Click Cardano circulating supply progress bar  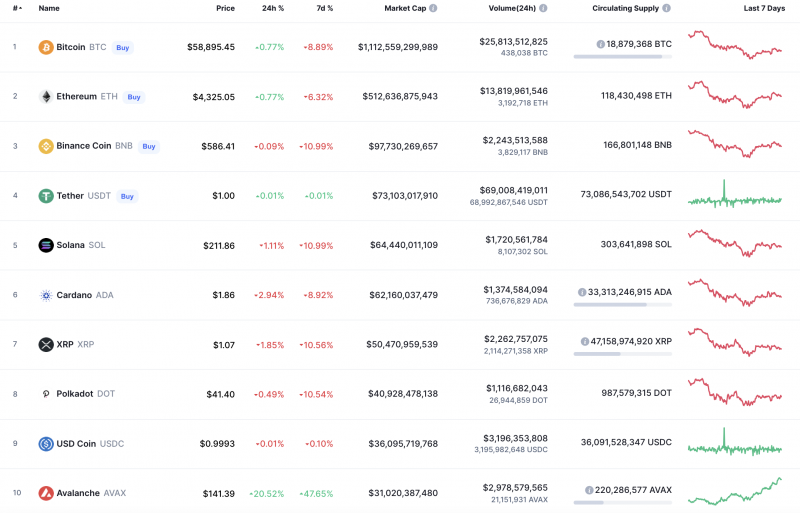click(622, 305)
